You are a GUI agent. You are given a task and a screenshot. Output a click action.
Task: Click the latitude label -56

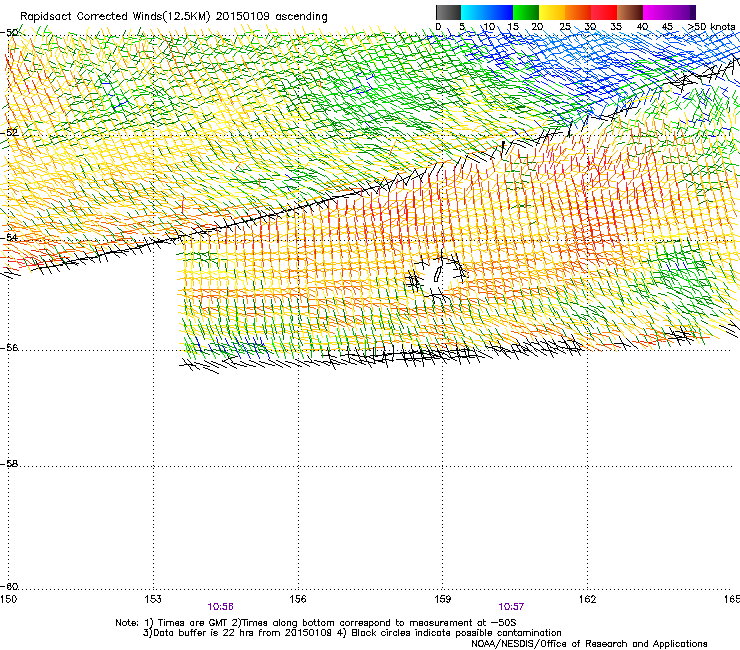tap(9, 347)
